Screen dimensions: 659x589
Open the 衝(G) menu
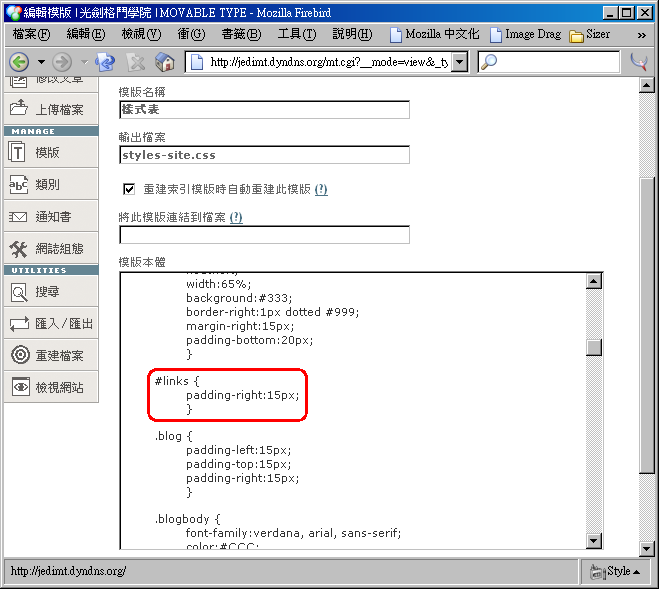(191, 34)
